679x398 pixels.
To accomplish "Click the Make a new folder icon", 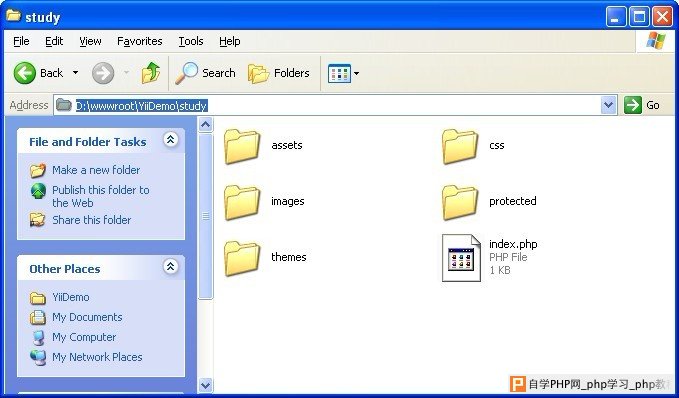I will 38,170.
